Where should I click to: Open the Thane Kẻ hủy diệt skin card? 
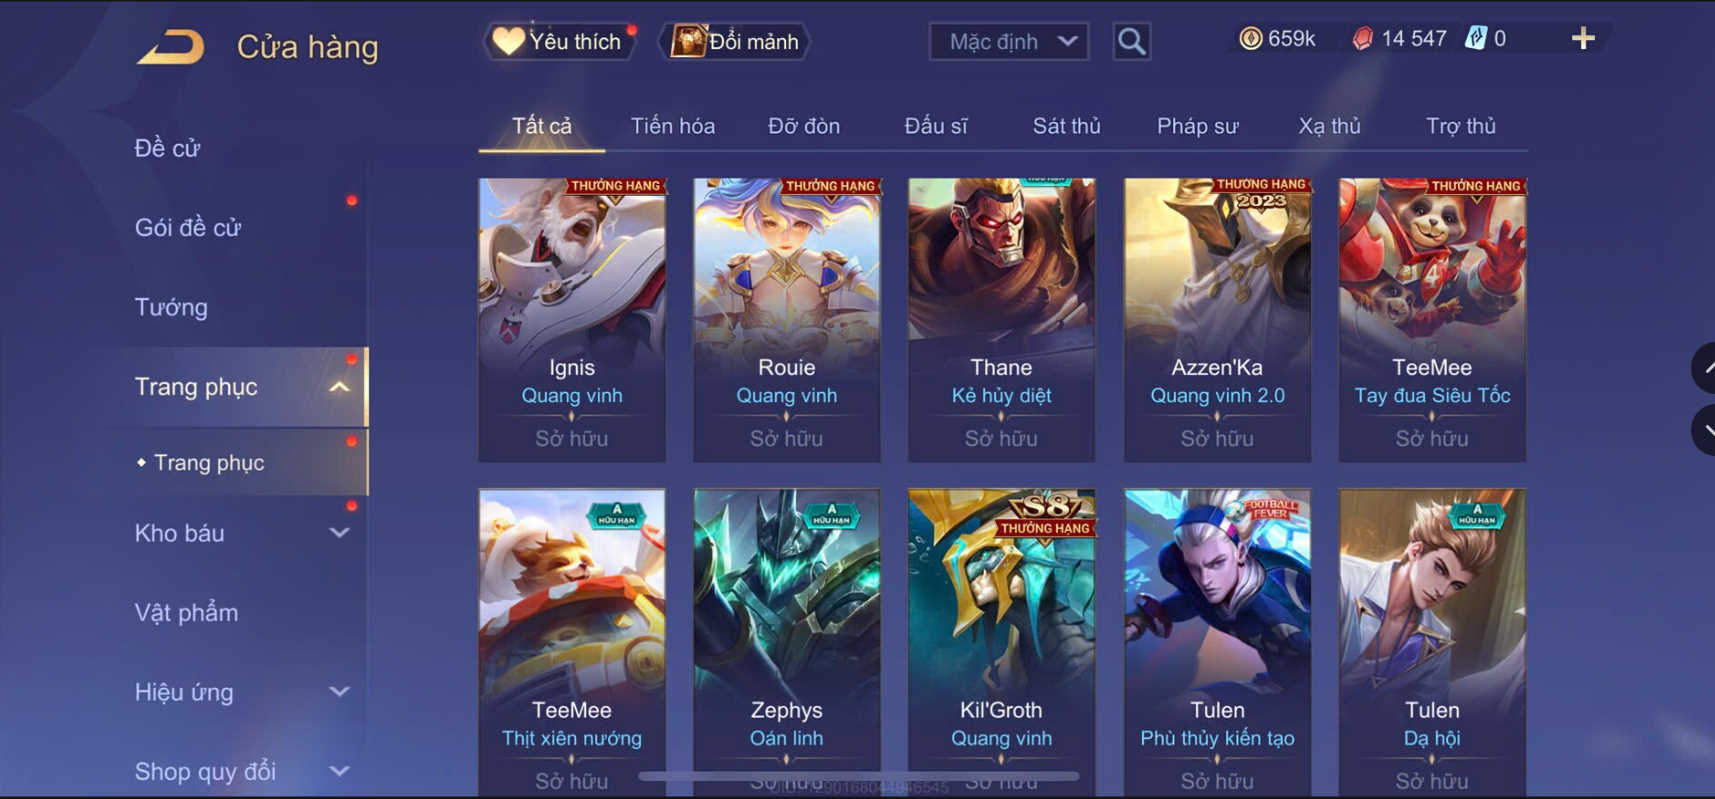point(1001,320)
